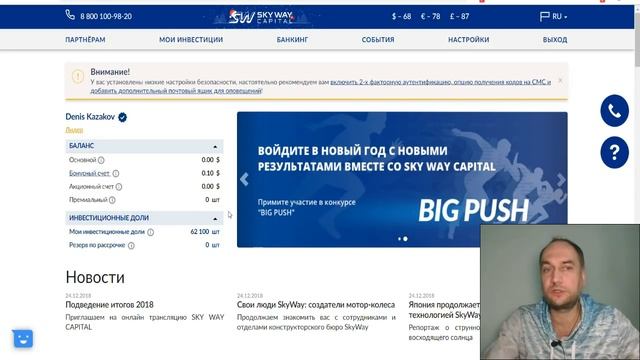Collapse the ИНВЕСТИЦИОННЫЕ ДОЛИ section arrow
The height and width of the screenshot is (360, 640).
coord(215,219)
